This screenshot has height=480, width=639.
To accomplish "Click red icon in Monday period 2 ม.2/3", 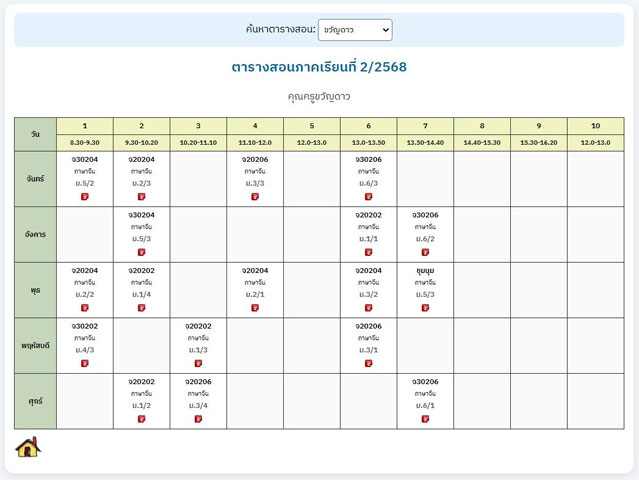I will pos(142,197).
